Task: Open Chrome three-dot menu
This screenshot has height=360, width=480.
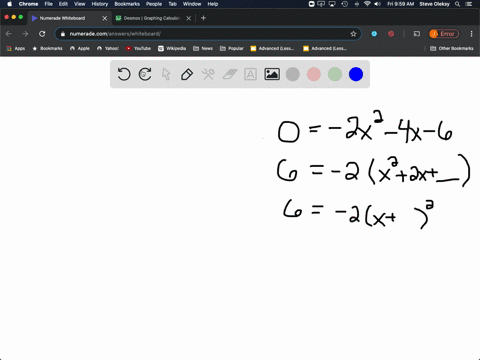Action: [x=471, y=34]
